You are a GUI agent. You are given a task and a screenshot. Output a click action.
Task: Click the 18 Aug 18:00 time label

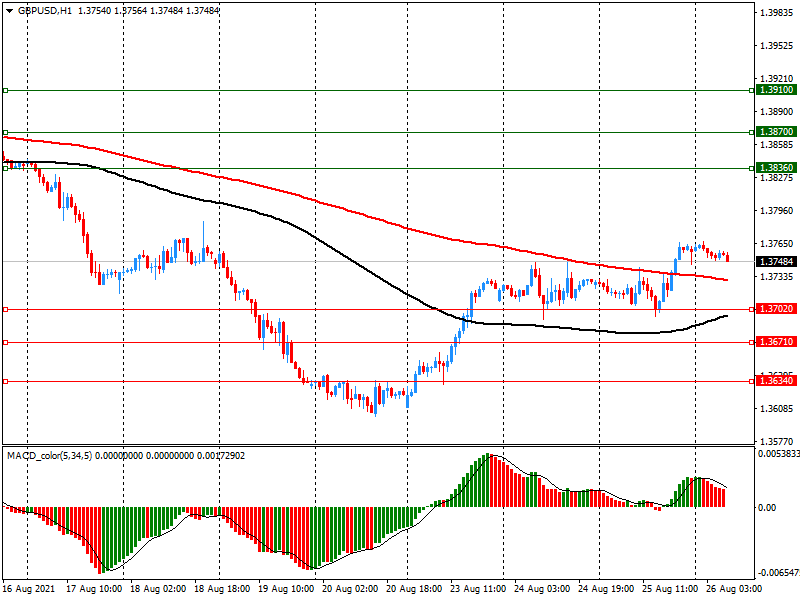(222, 588)
